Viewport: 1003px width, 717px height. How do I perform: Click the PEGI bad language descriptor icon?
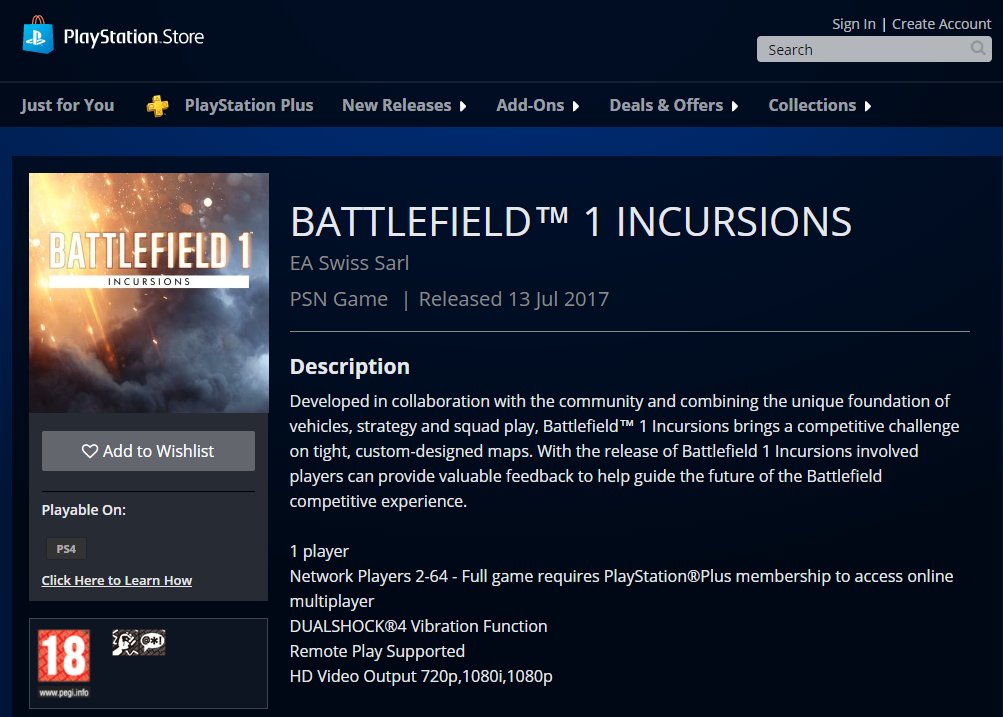152,642
